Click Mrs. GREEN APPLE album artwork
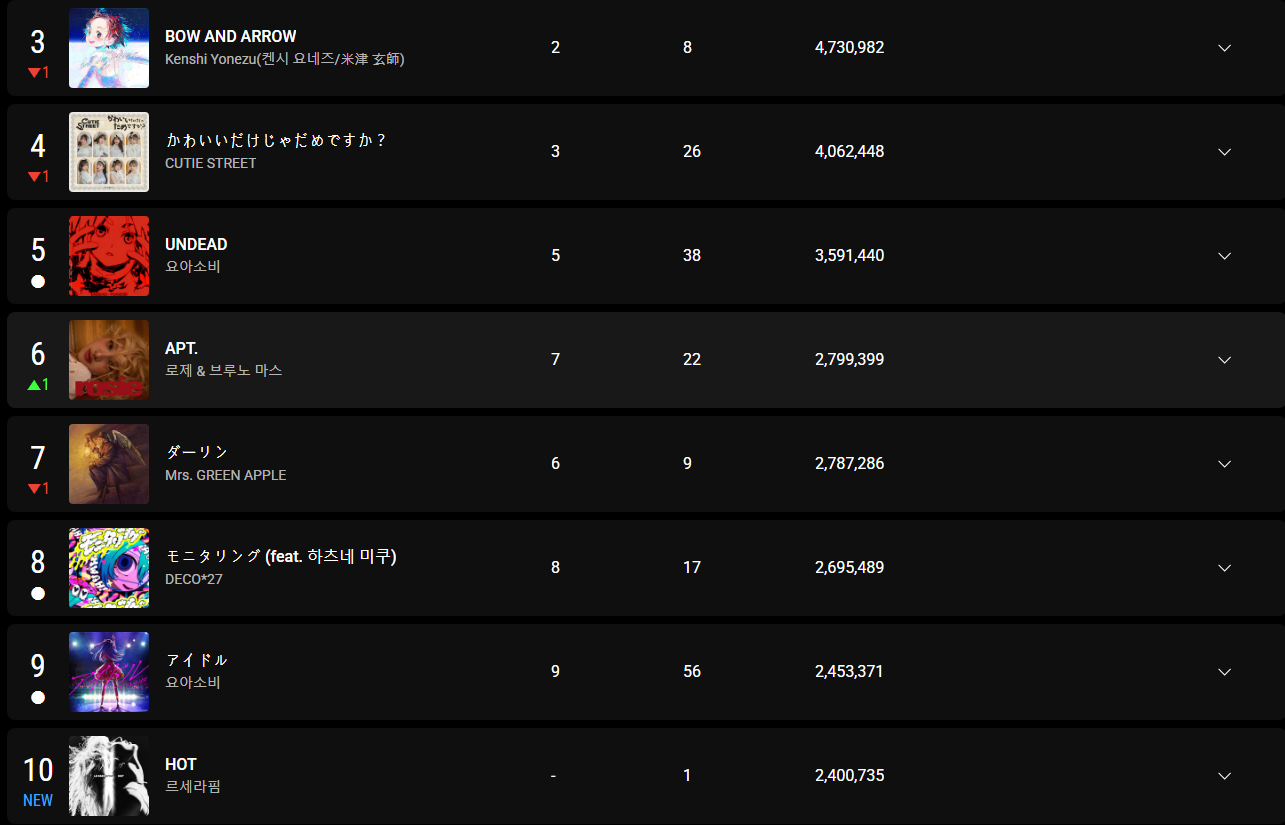The height and width of the screenshot is (825, 1285). (x=109, y=464)
